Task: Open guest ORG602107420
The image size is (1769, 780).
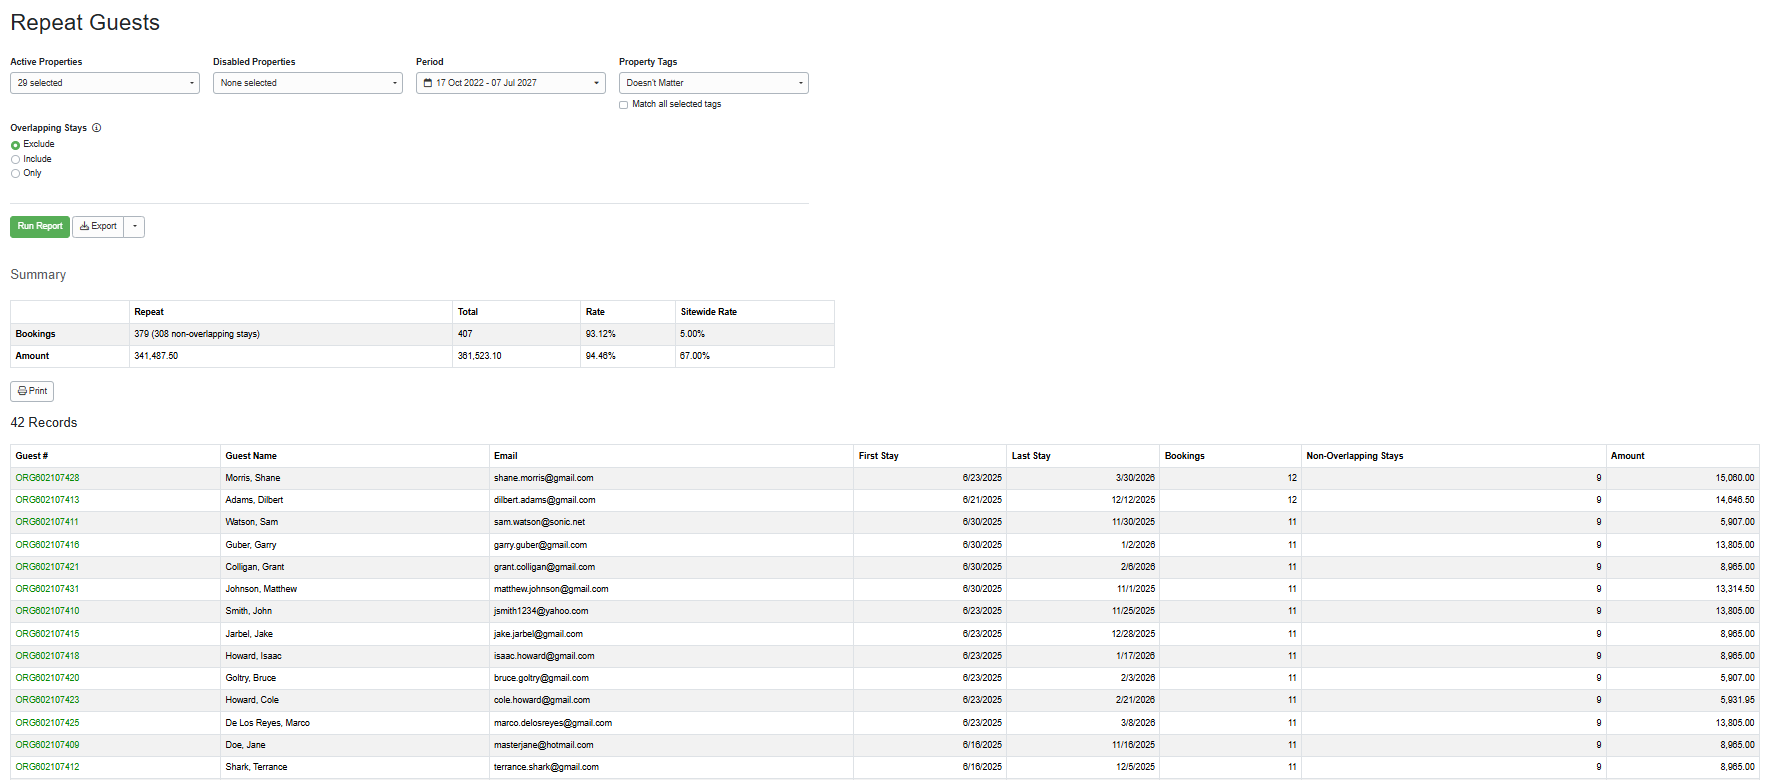Action: tap(47, 678)
